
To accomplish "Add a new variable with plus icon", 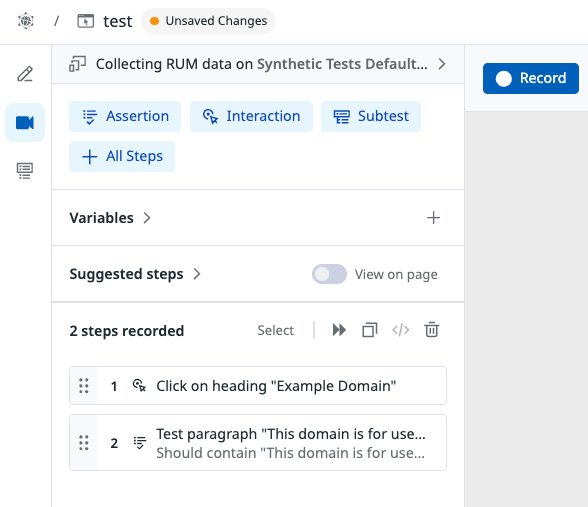I will (434, 218).
